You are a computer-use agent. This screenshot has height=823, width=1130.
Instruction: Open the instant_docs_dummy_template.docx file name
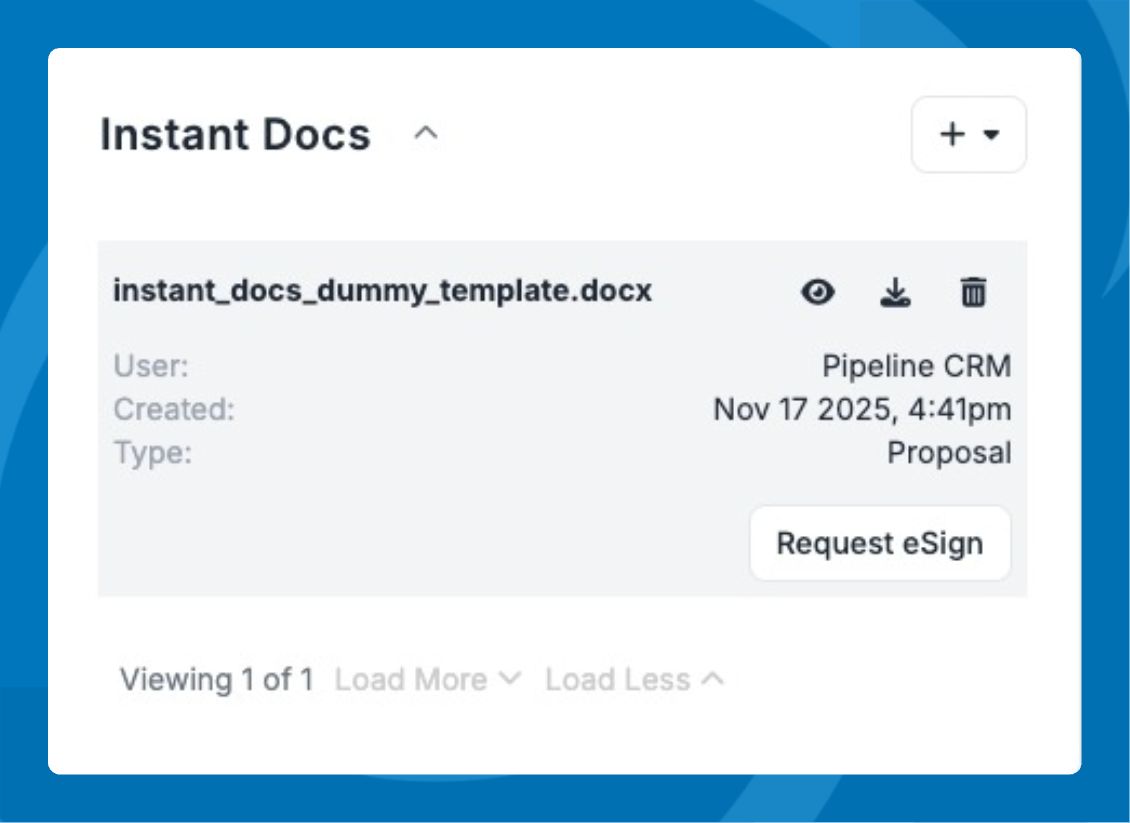tap(382, 291)
